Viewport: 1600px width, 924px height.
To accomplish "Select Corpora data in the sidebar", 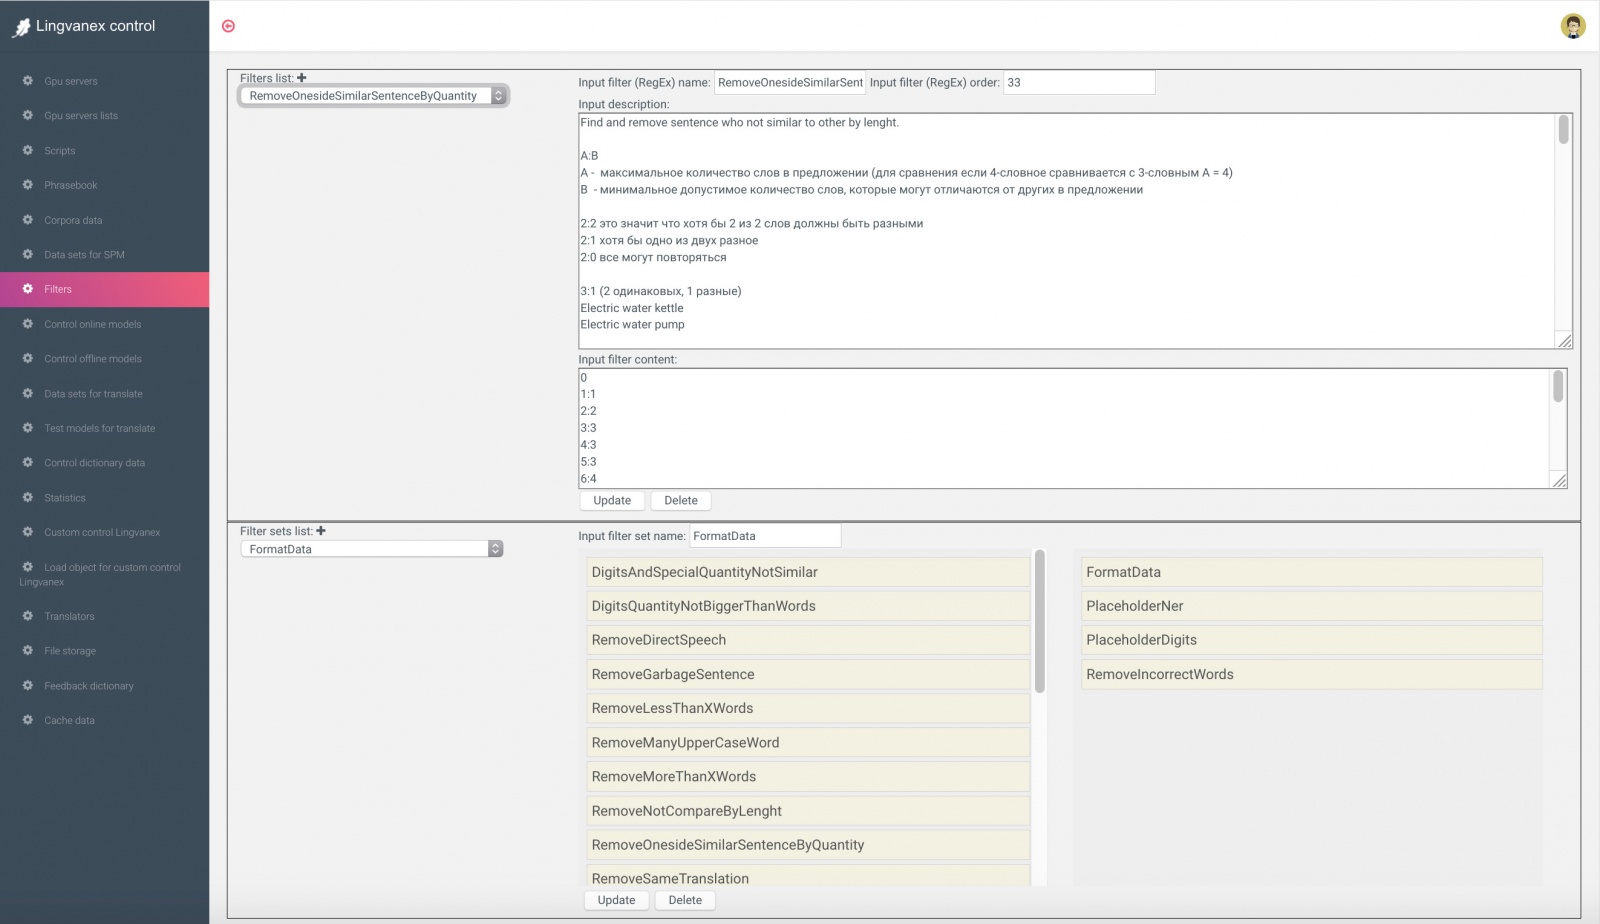I will point(73,220).
